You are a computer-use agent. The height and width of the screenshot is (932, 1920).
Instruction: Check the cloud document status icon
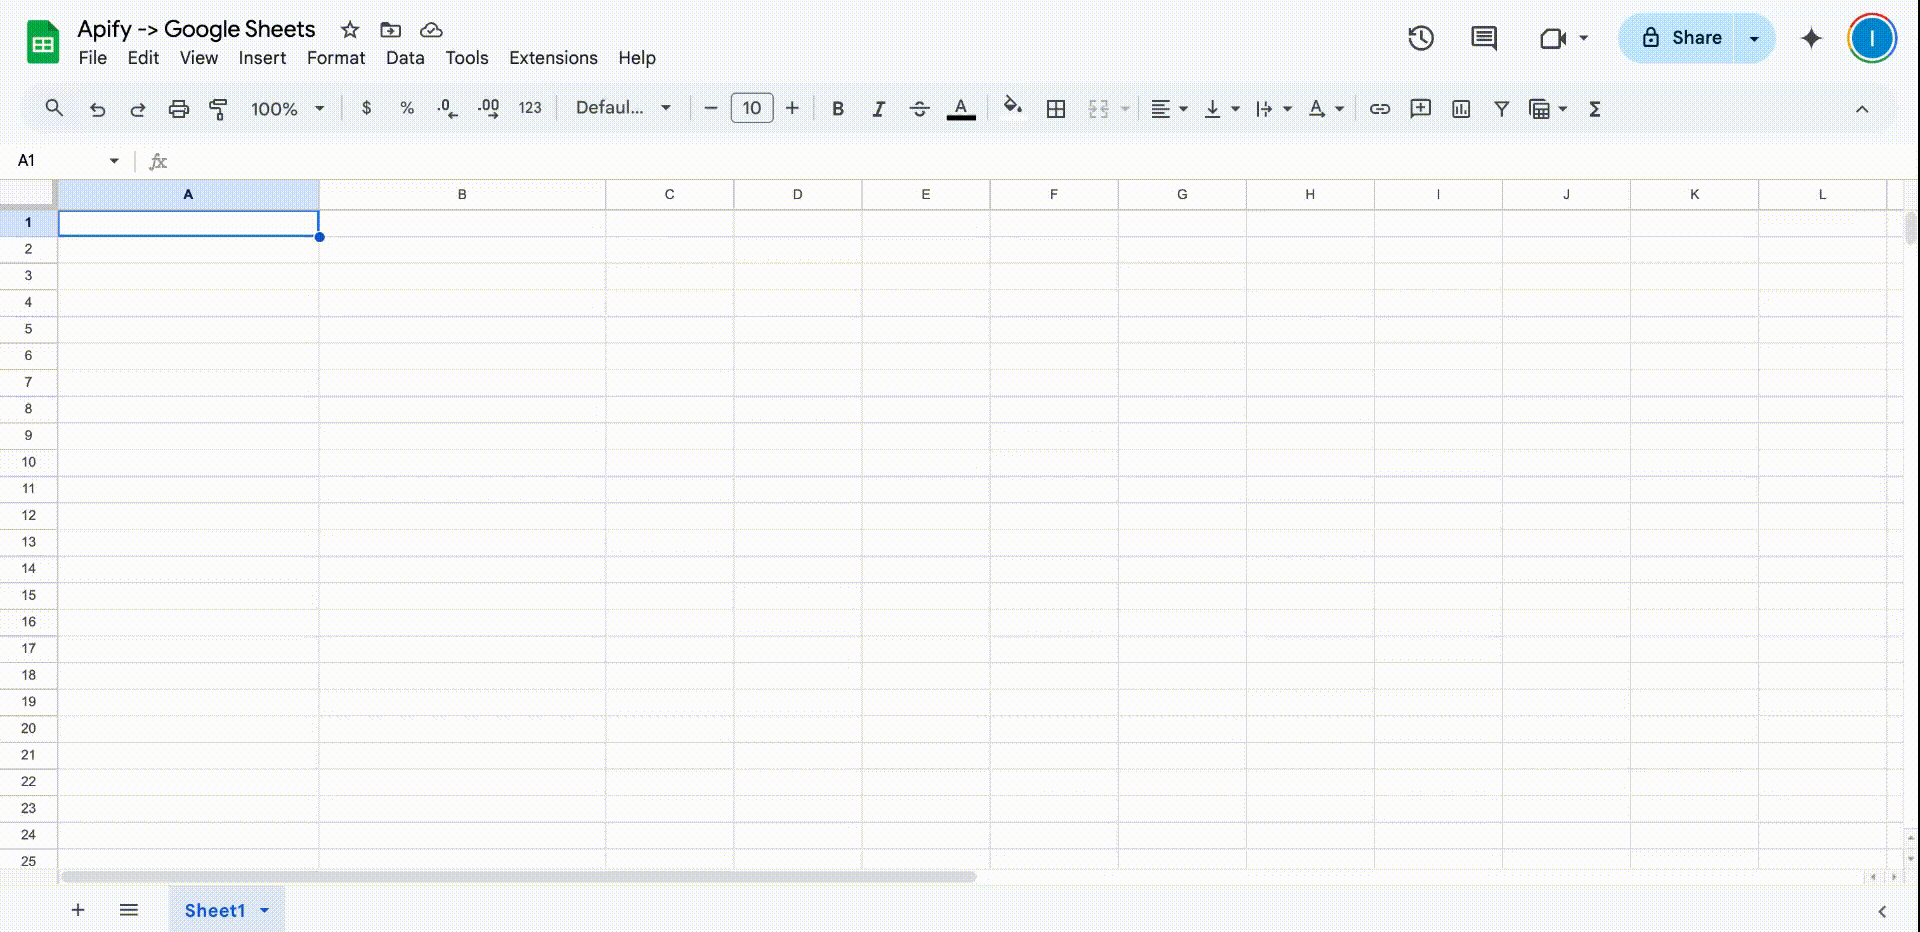coord(431,30)
